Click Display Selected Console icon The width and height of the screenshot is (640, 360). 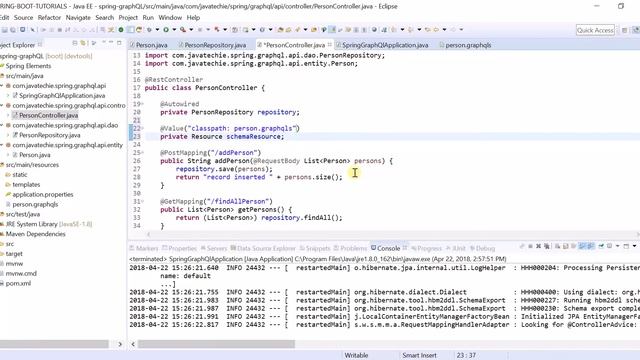point(609,246)
